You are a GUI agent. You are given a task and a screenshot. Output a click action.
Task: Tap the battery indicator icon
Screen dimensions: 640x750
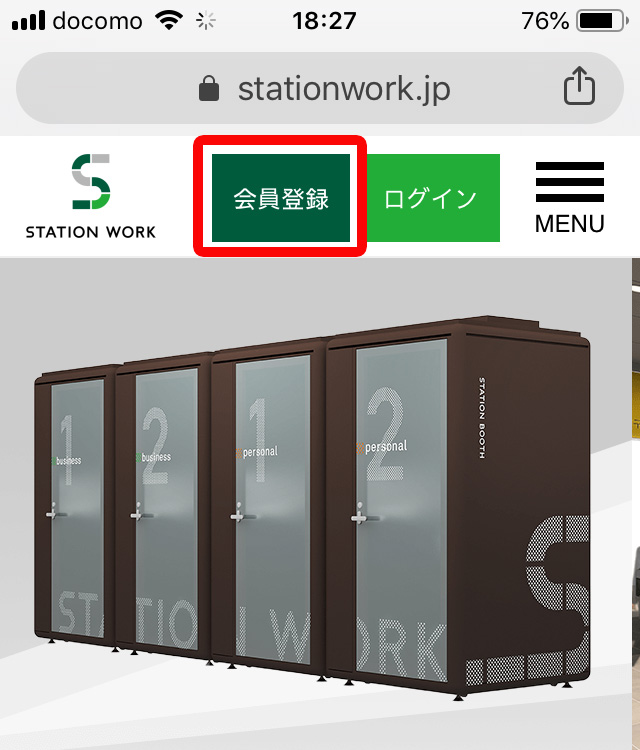603,21
